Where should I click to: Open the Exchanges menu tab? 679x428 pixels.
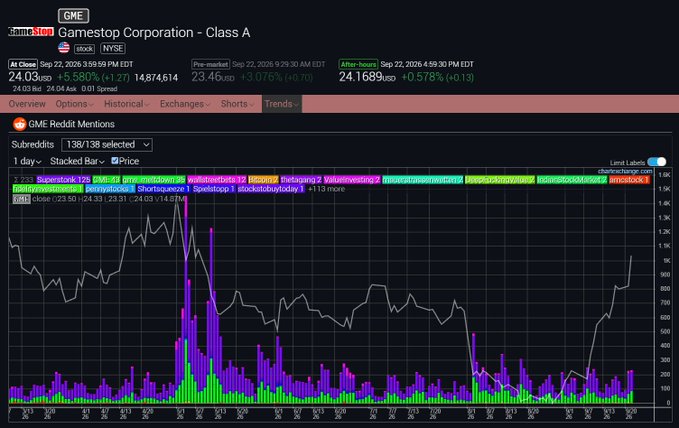click(185, 104)
